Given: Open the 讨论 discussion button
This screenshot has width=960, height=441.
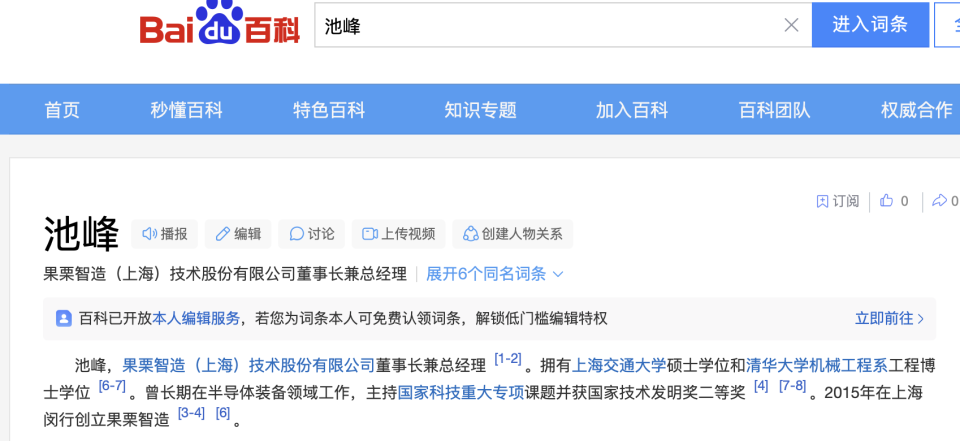Looking at the screenshot, I should (312, 234).
